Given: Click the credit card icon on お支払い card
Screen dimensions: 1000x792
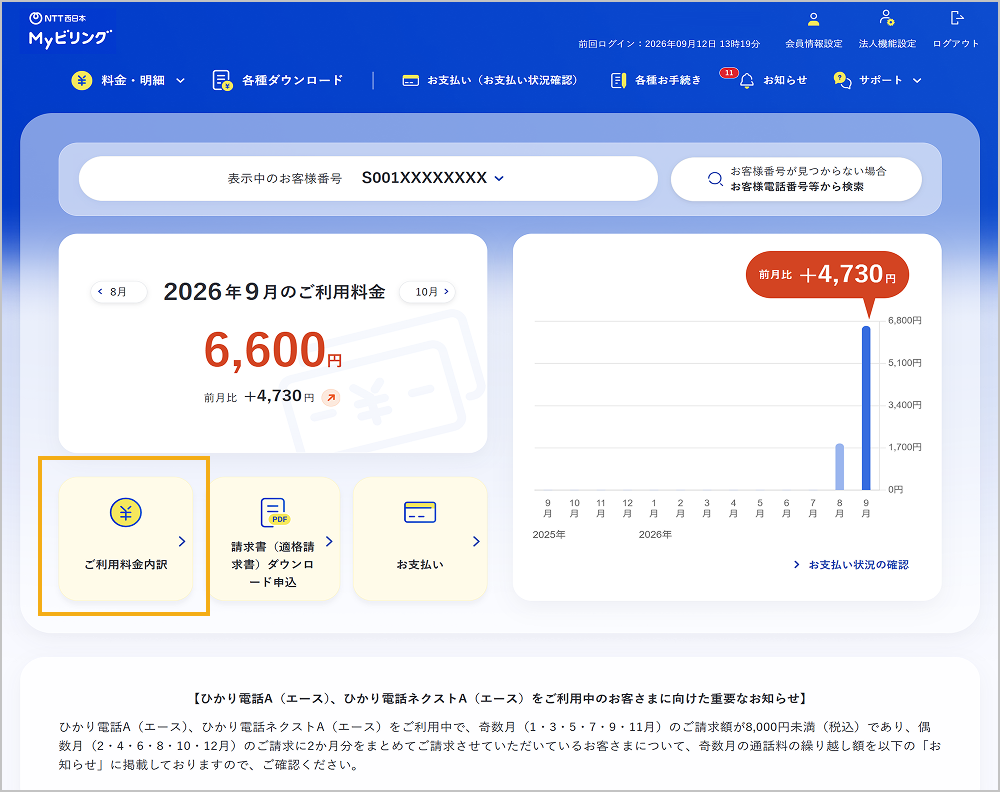Looking at the screenshot, I should tap(420, 512).
